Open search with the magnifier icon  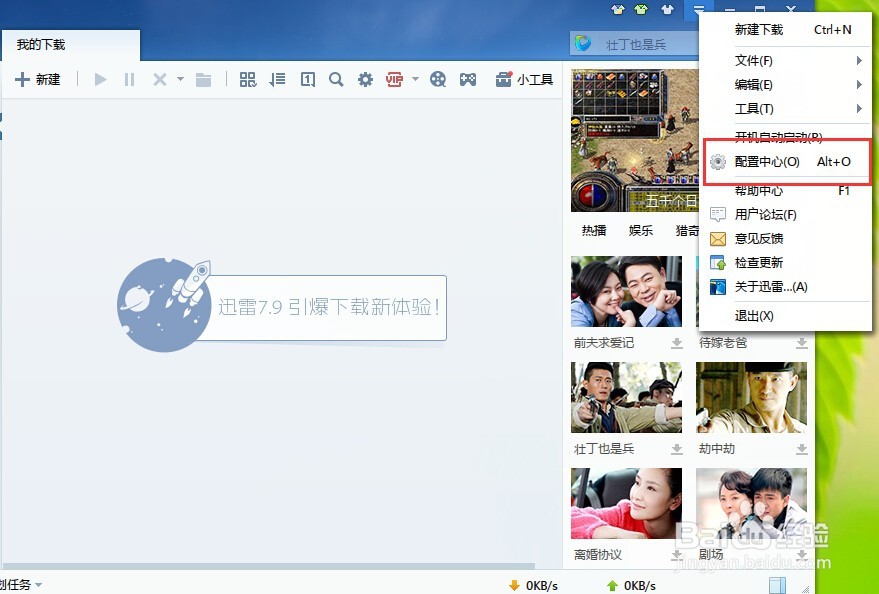click(x=336, y=80)
